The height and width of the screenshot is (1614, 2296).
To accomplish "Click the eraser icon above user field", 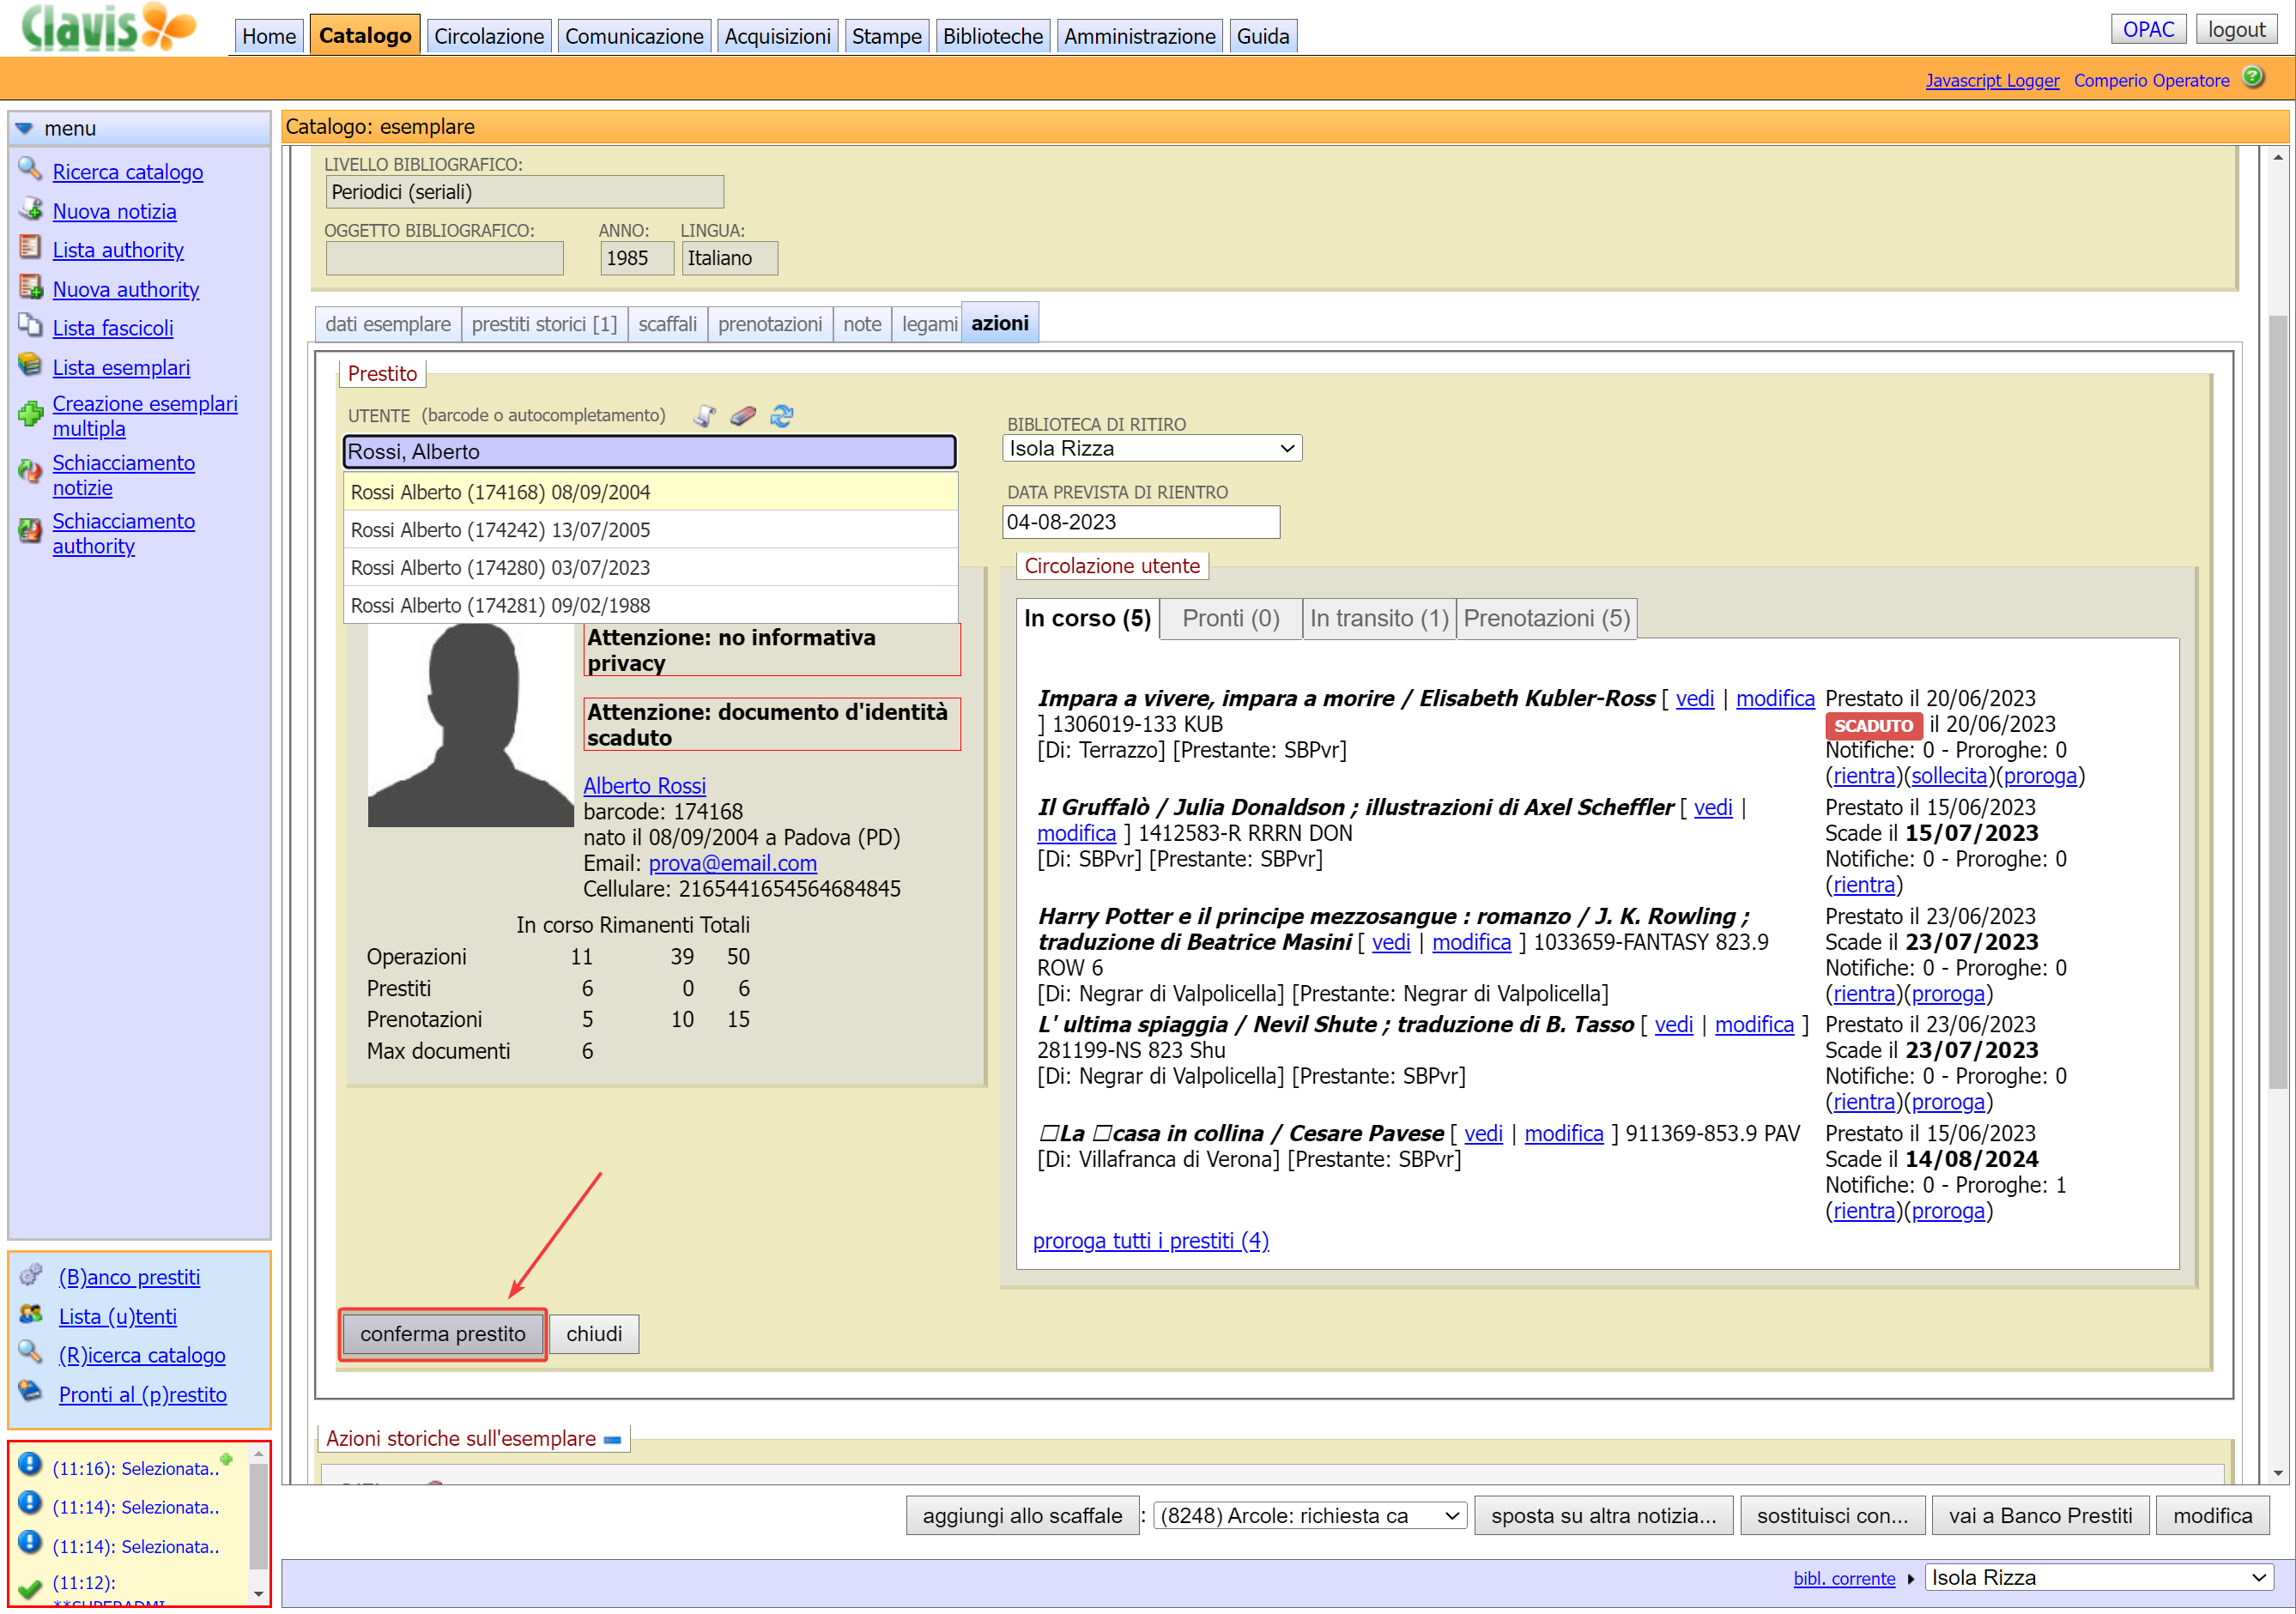I will [x=743, y=416].
